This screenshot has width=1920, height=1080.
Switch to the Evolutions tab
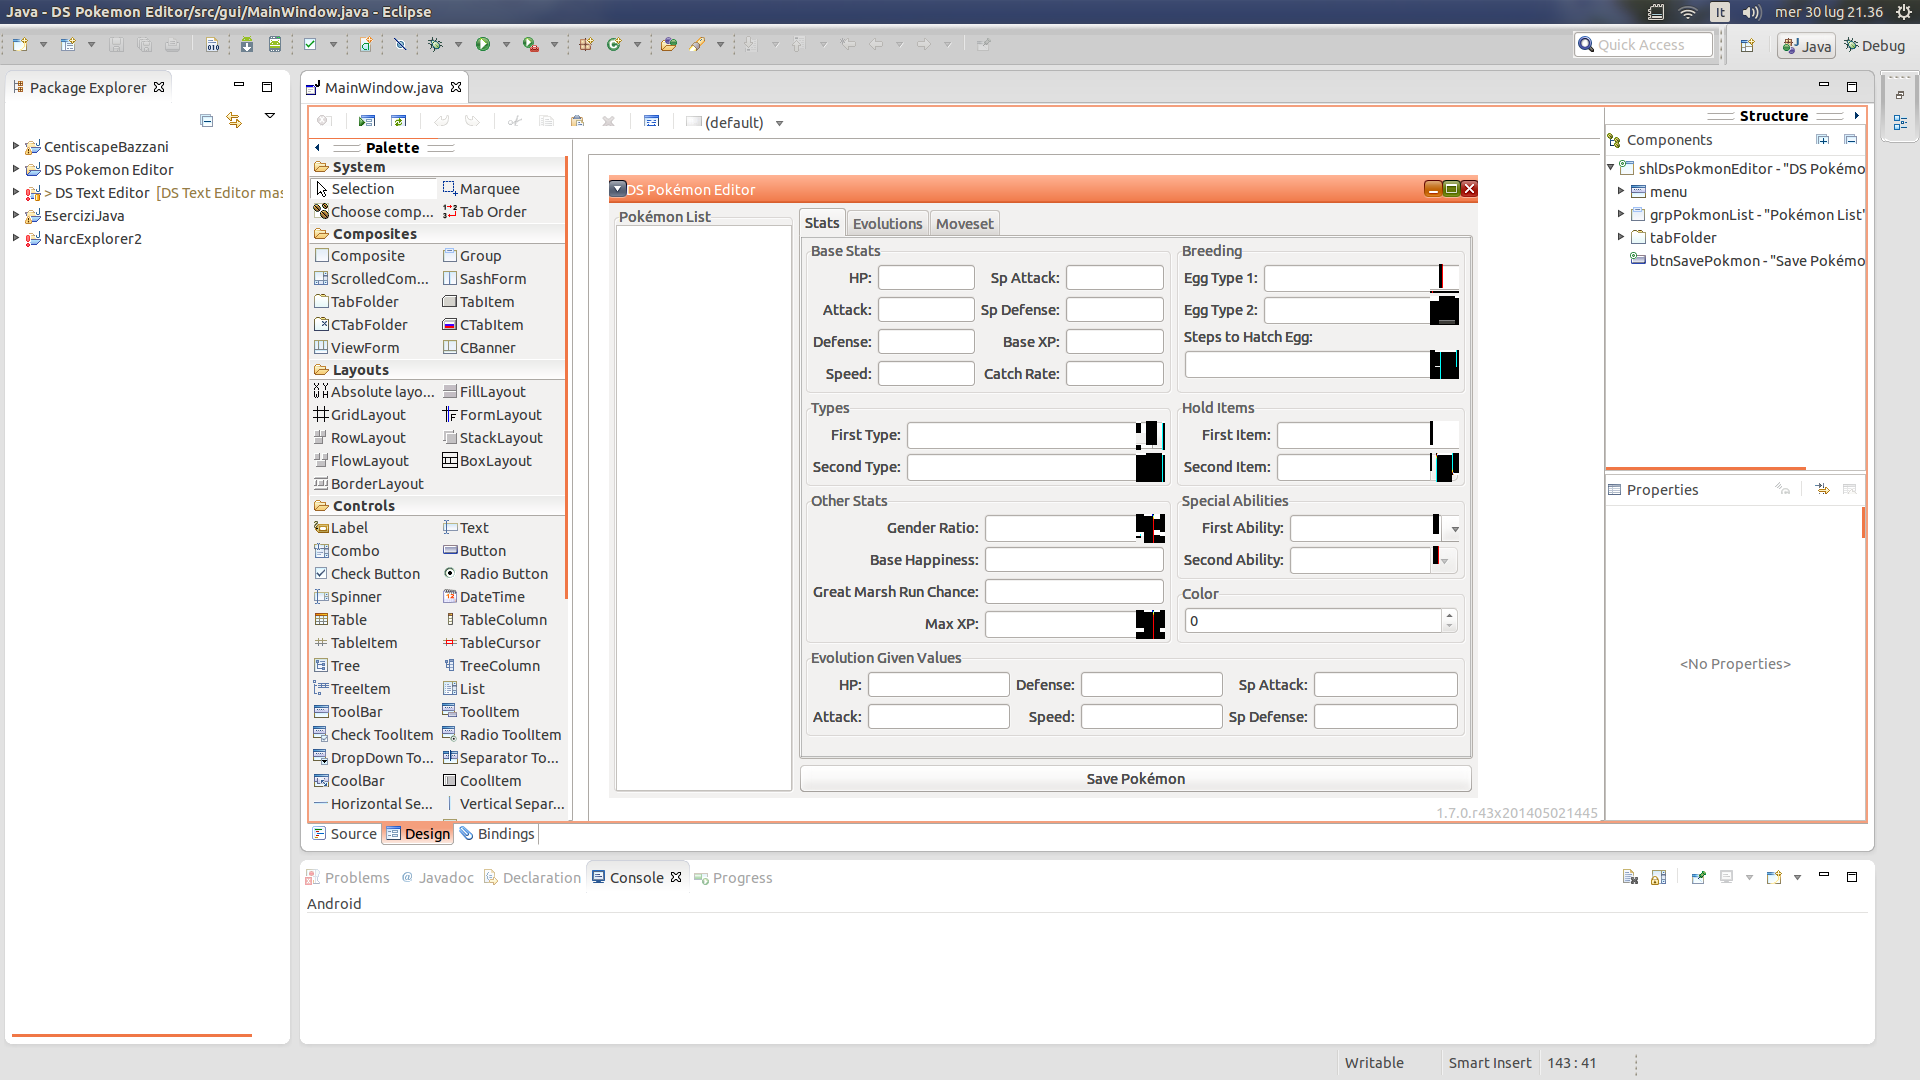[887, 224]
